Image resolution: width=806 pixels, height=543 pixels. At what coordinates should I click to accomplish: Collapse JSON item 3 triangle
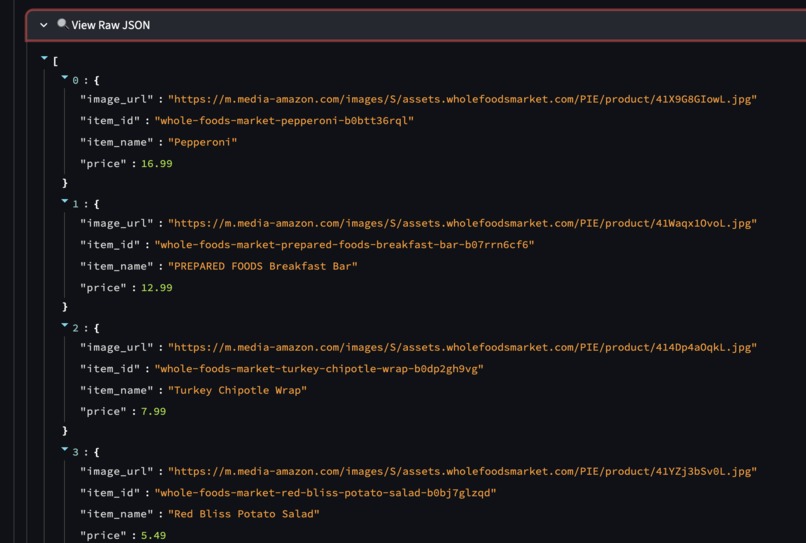point(65,449)
